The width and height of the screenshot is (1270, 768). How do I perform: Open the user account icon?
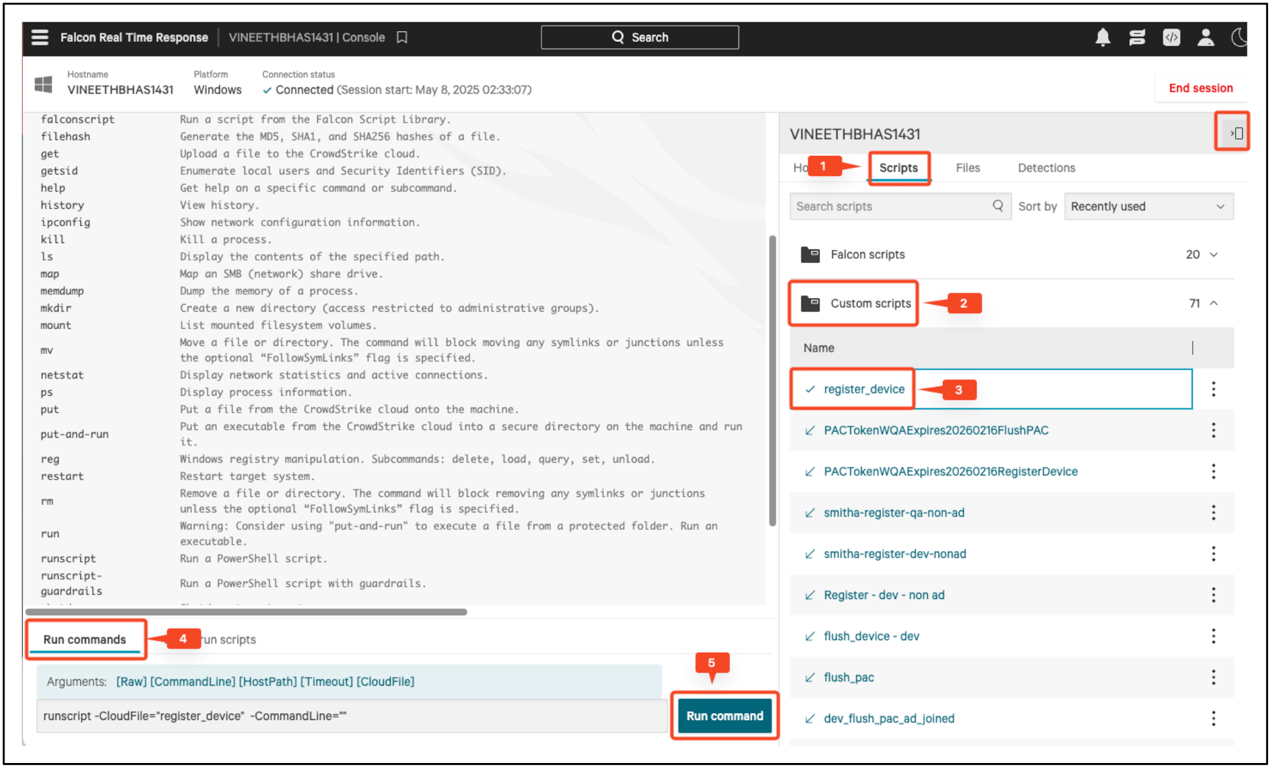[x=1206, y=37]
